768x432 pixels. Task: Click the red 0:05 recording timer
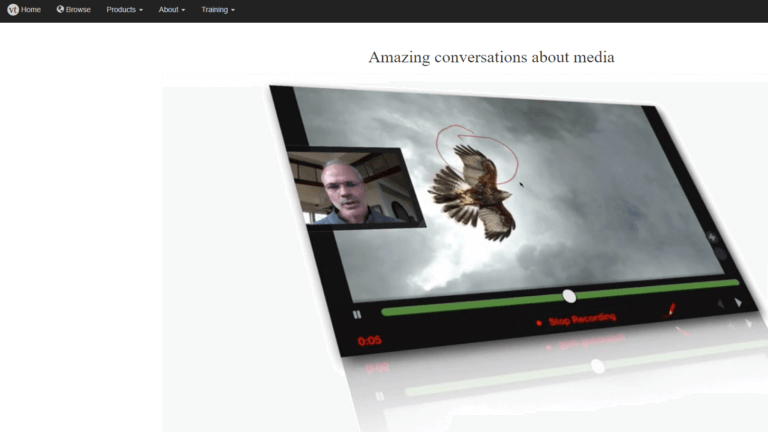(x=369, y=341)
